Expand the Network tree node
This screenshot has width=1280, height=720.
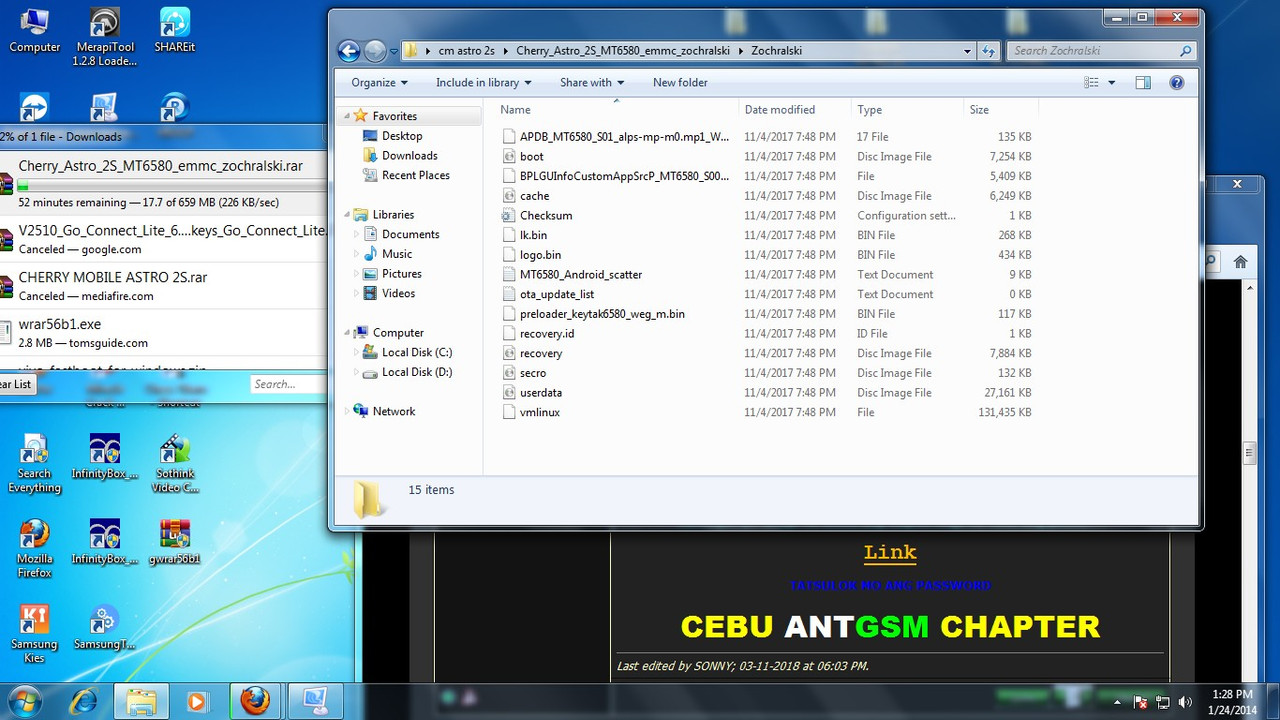[349, 411]
